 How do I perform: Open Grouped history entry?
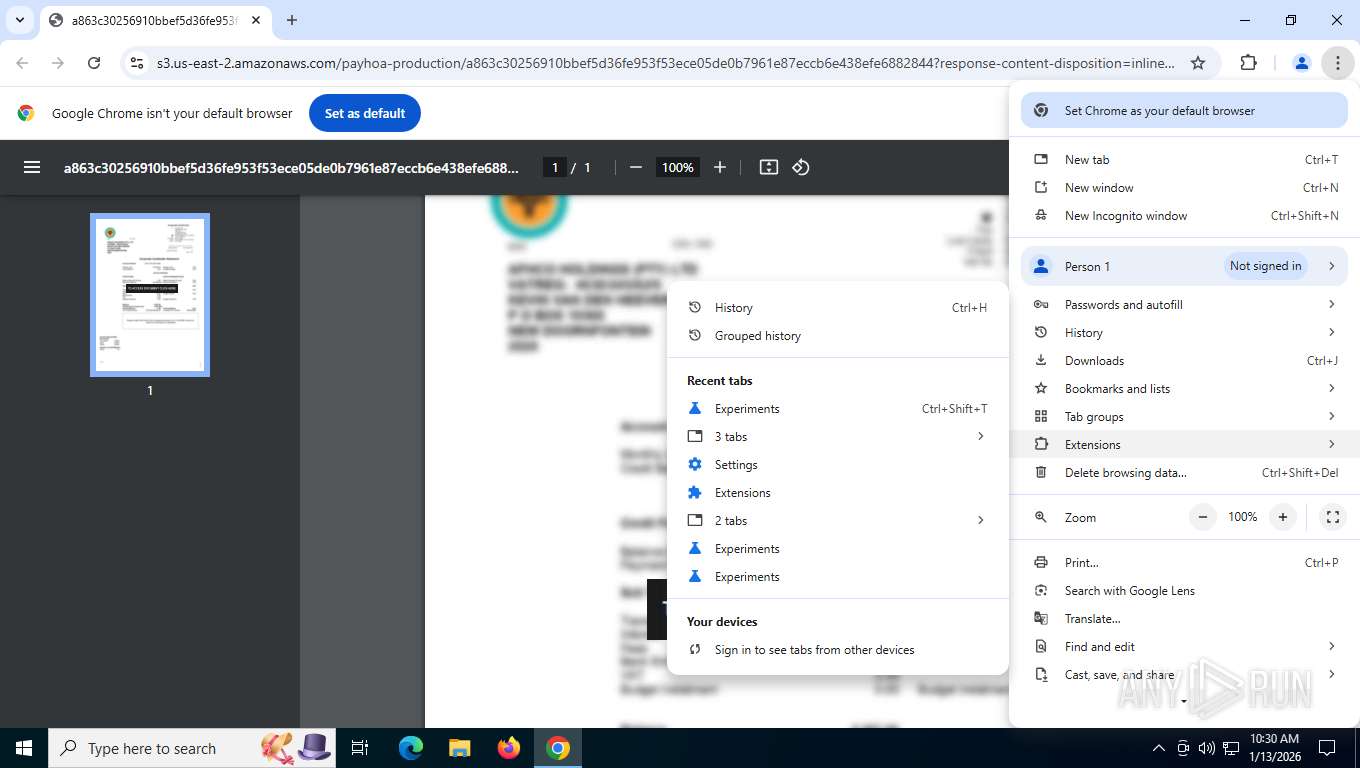point(838,336)
